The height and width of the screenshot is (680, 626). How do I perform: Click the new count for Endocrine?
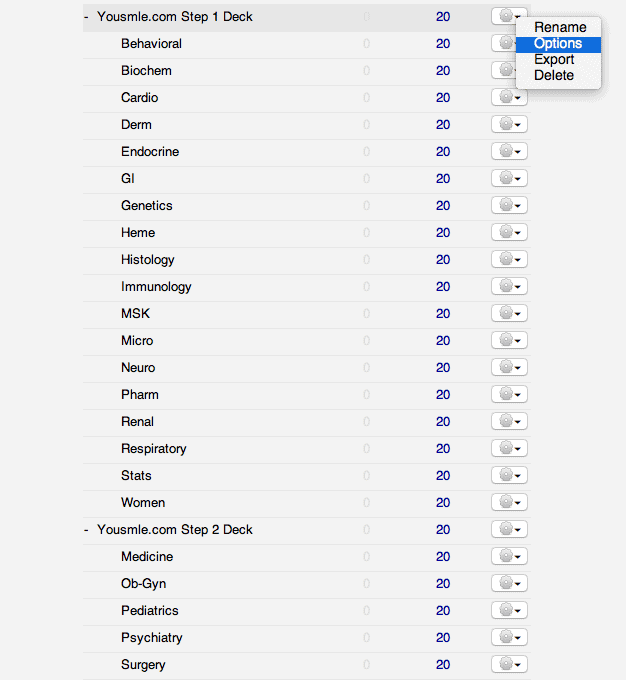443,151
